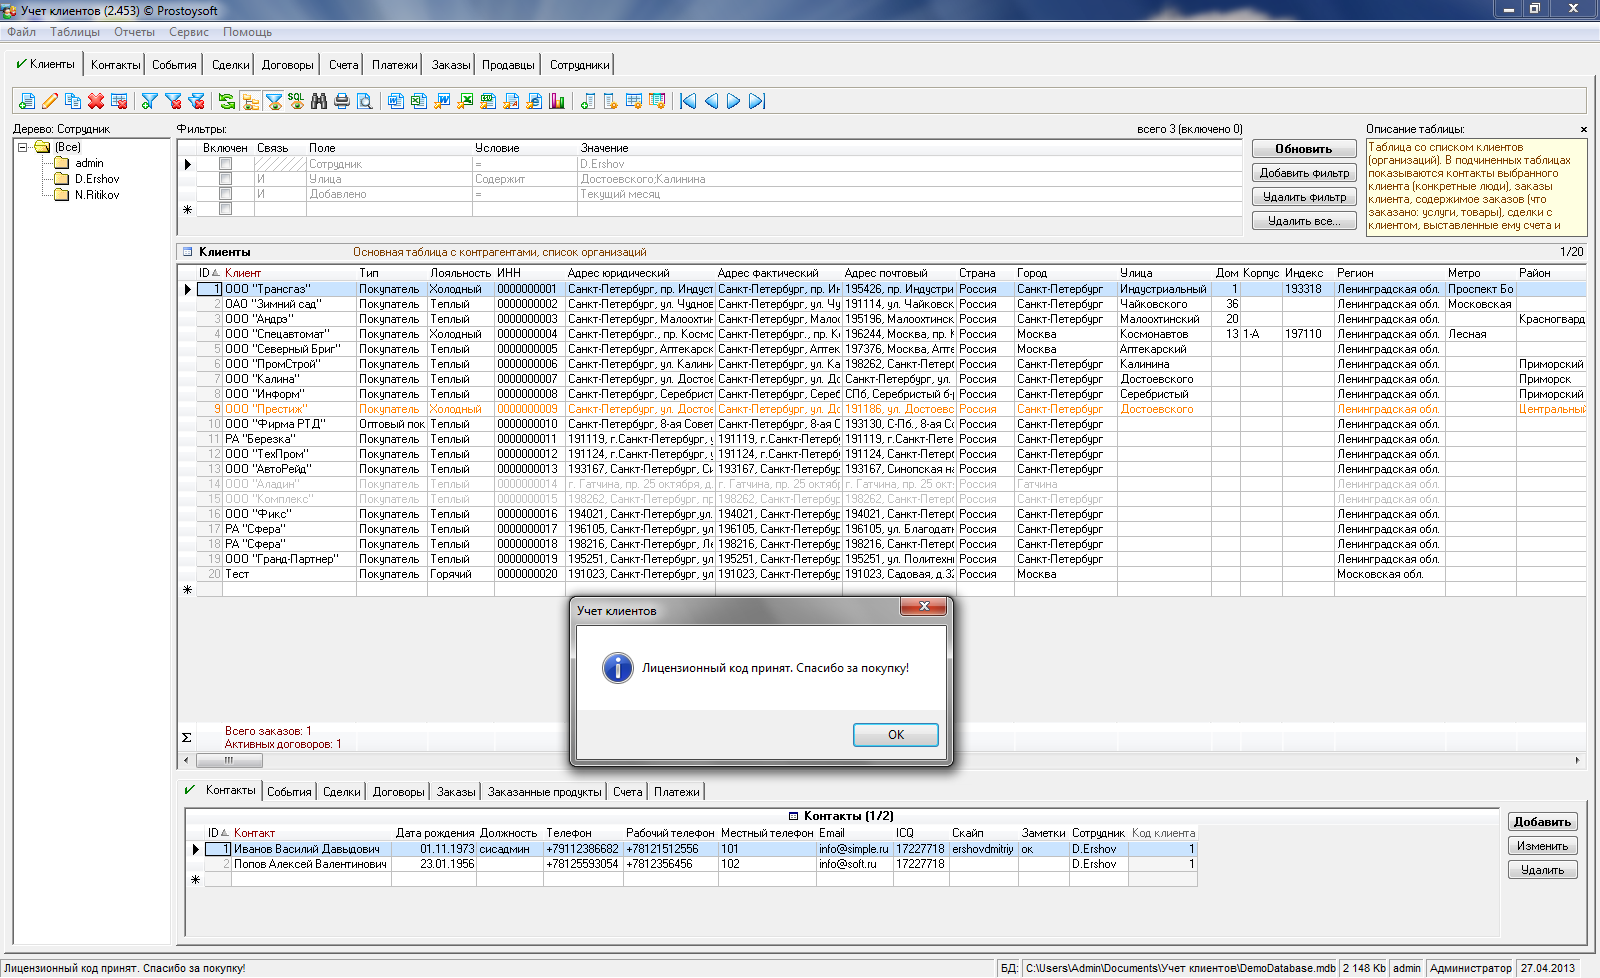Click the binoculars search icon
1600x978 pixels.
[319, 101]
